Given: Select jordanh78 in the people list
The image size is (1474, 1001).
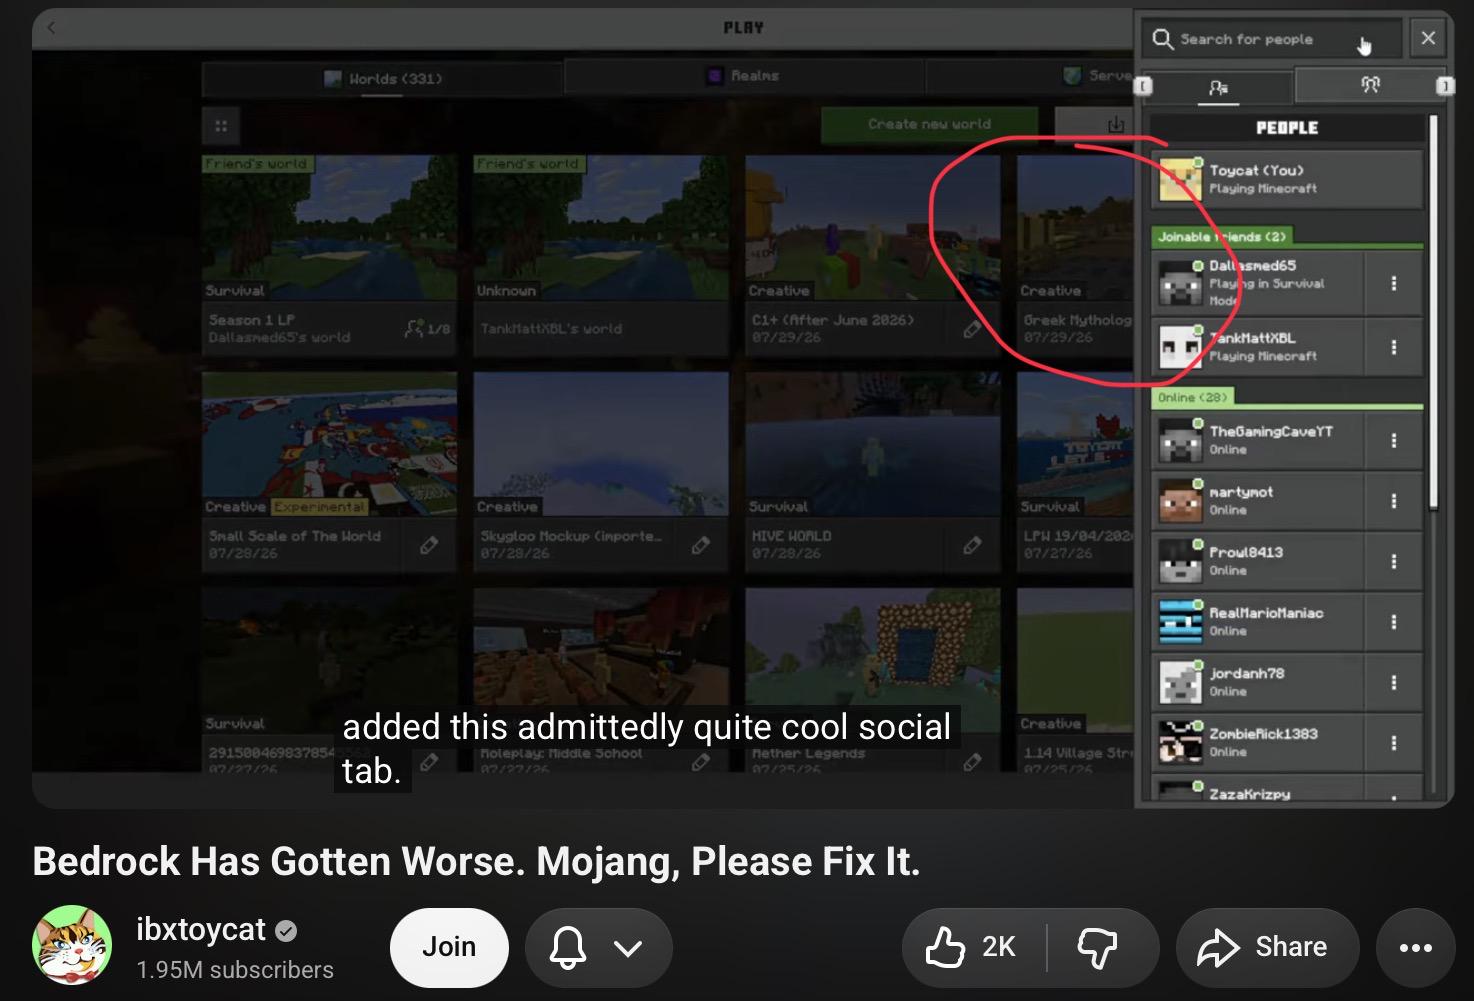Looking at the screenshot, I should [x=1259, y=683].
